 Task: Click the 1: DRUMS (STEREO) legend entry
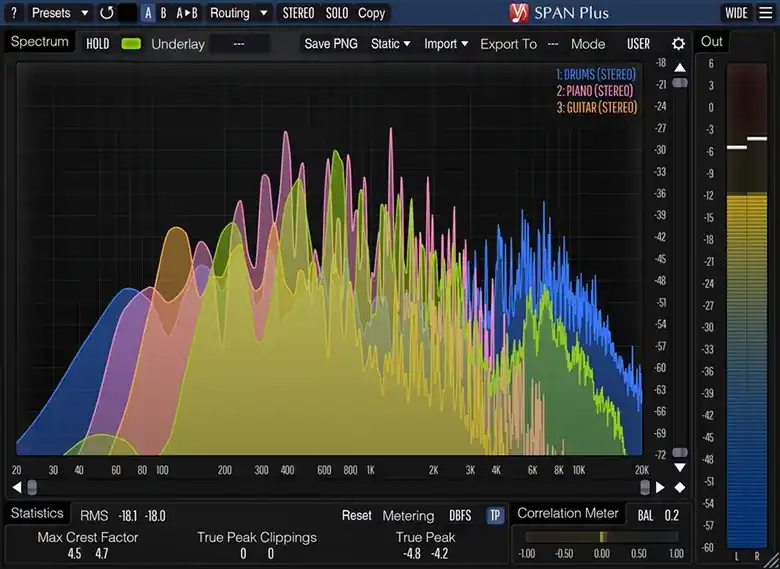(596, 75)
